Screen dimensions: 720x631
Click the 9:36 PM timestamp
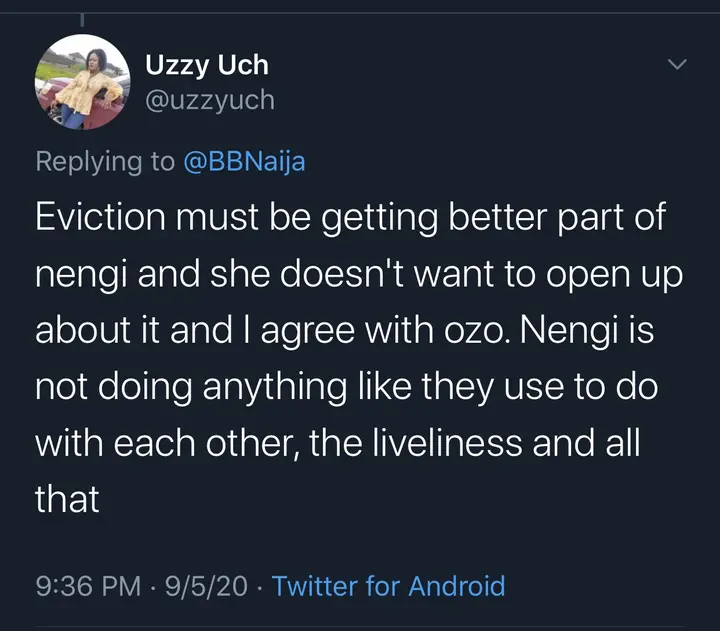click(x=87, y=585)
